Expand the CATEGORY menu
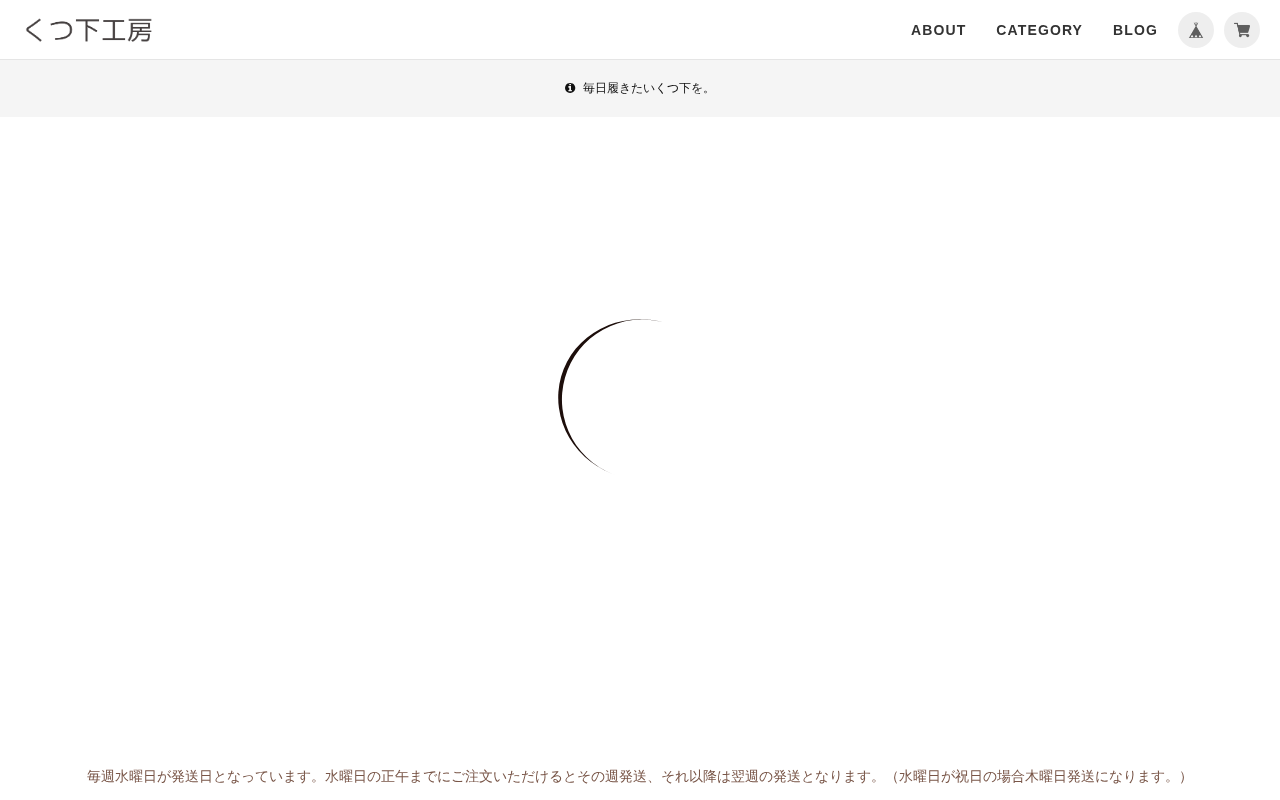This screenshot has height=800, width=1280. 1039,30
